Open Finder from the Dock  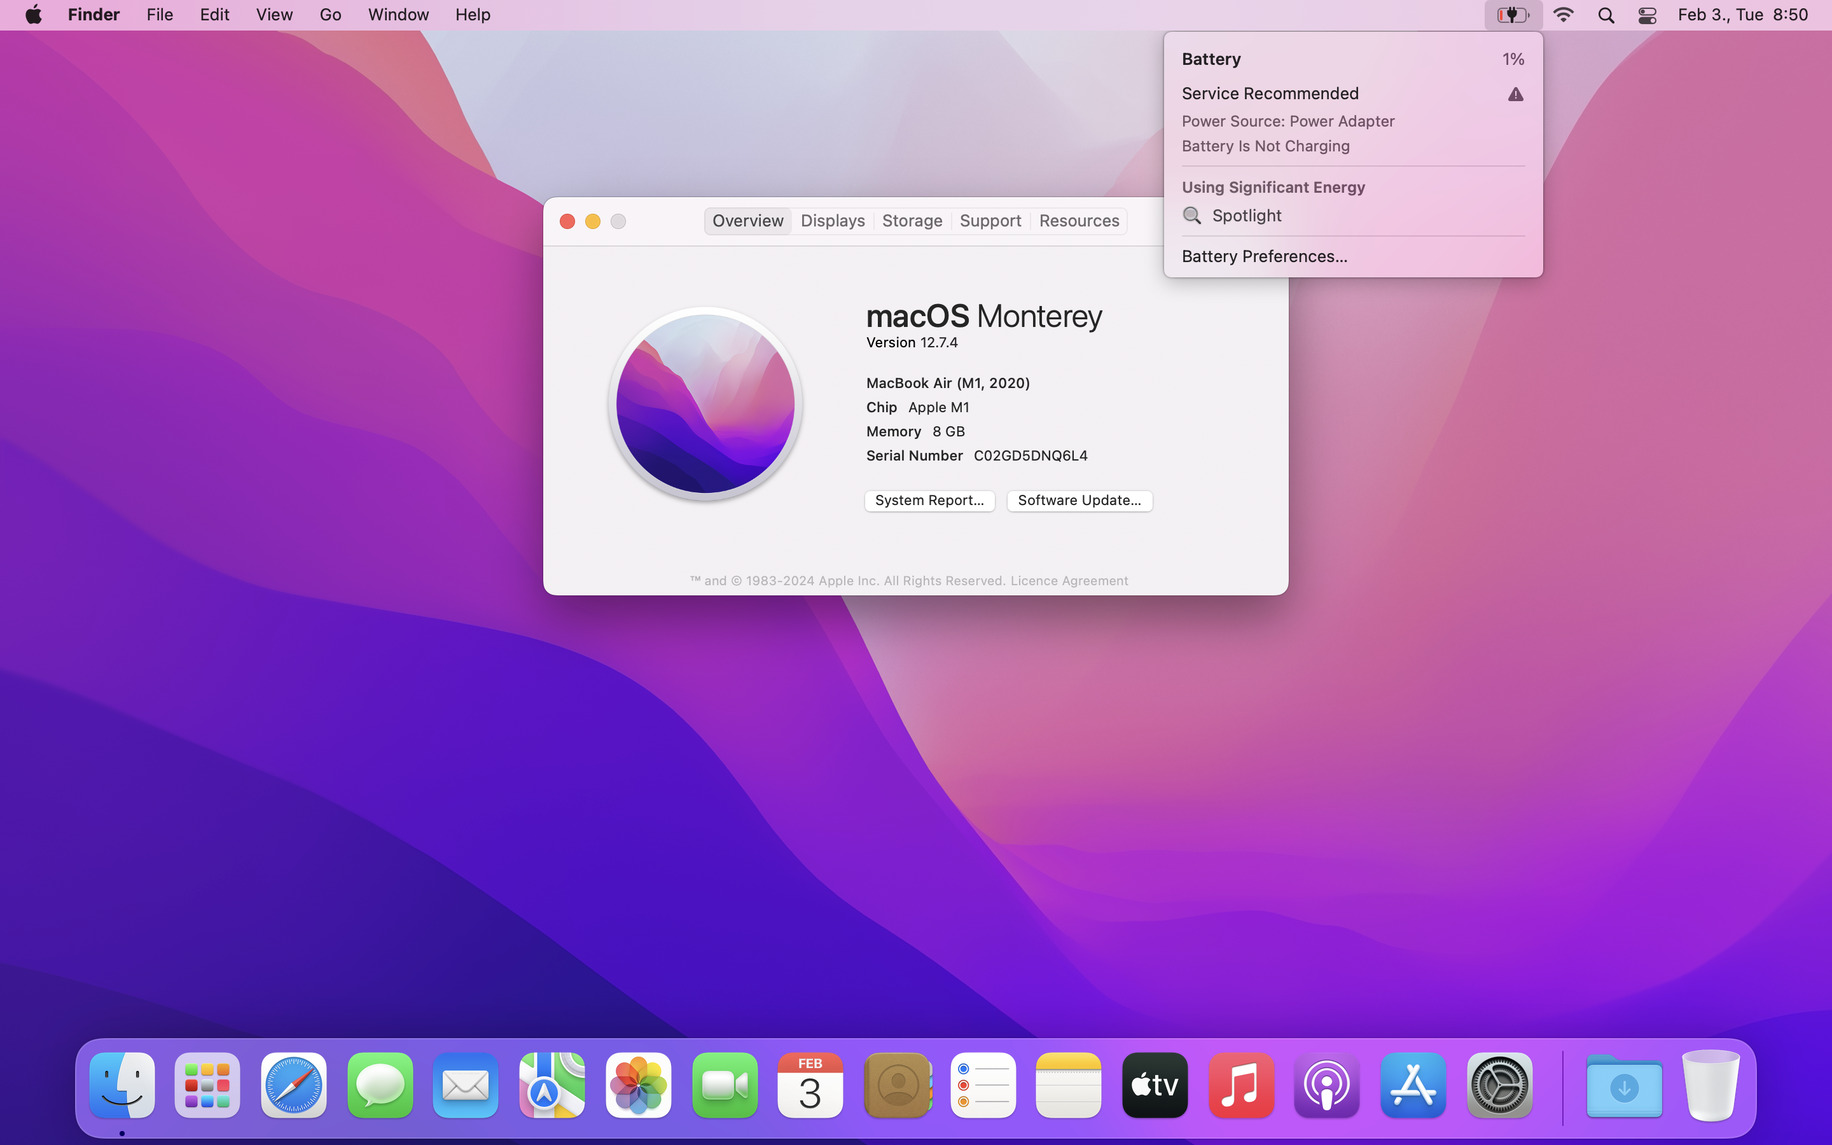tap(122, 1085)
